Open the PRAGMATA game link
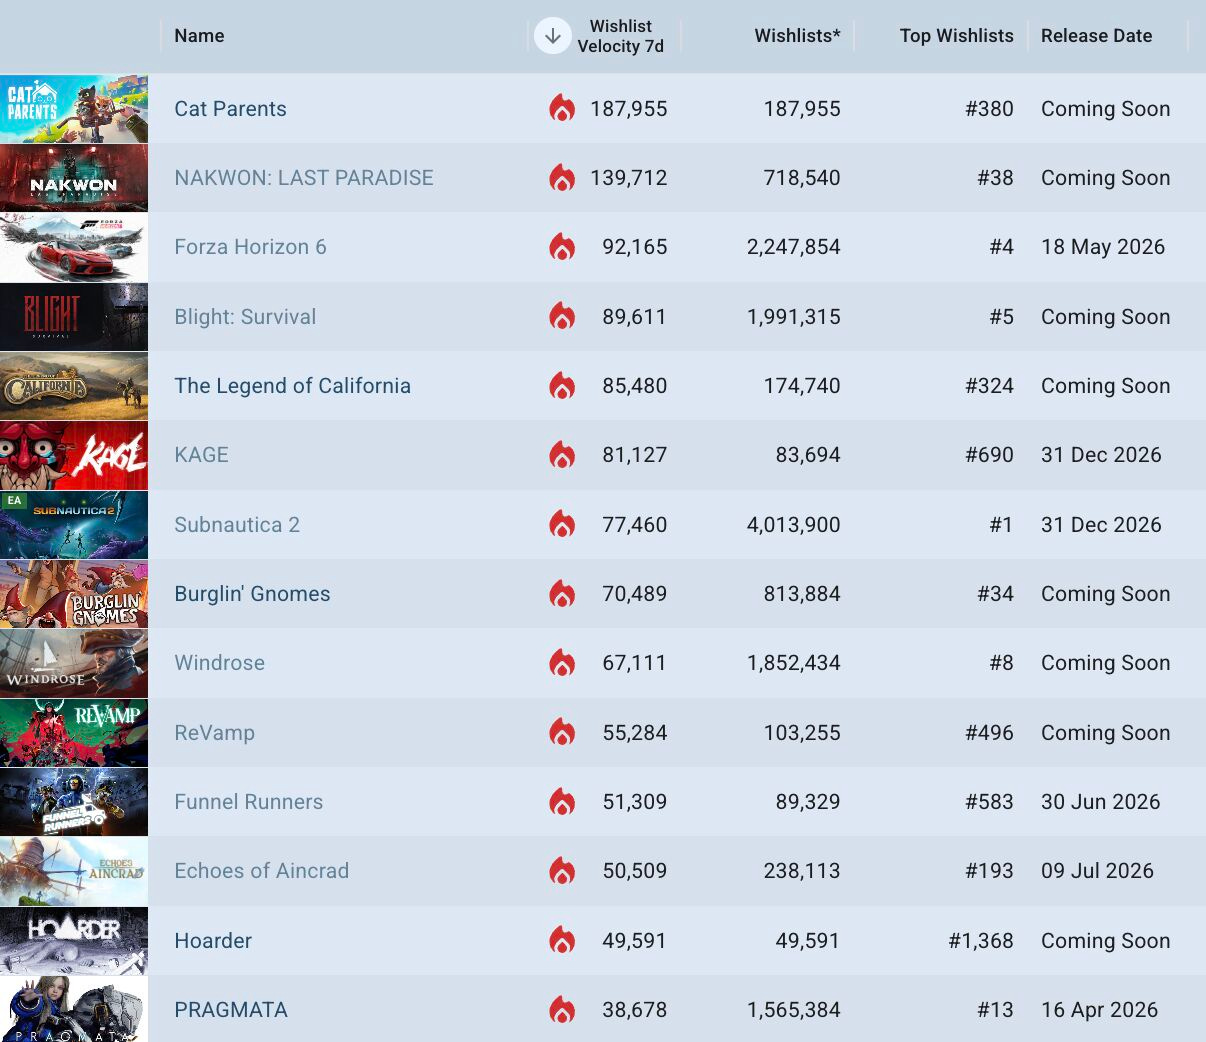 pos(231,1010)
